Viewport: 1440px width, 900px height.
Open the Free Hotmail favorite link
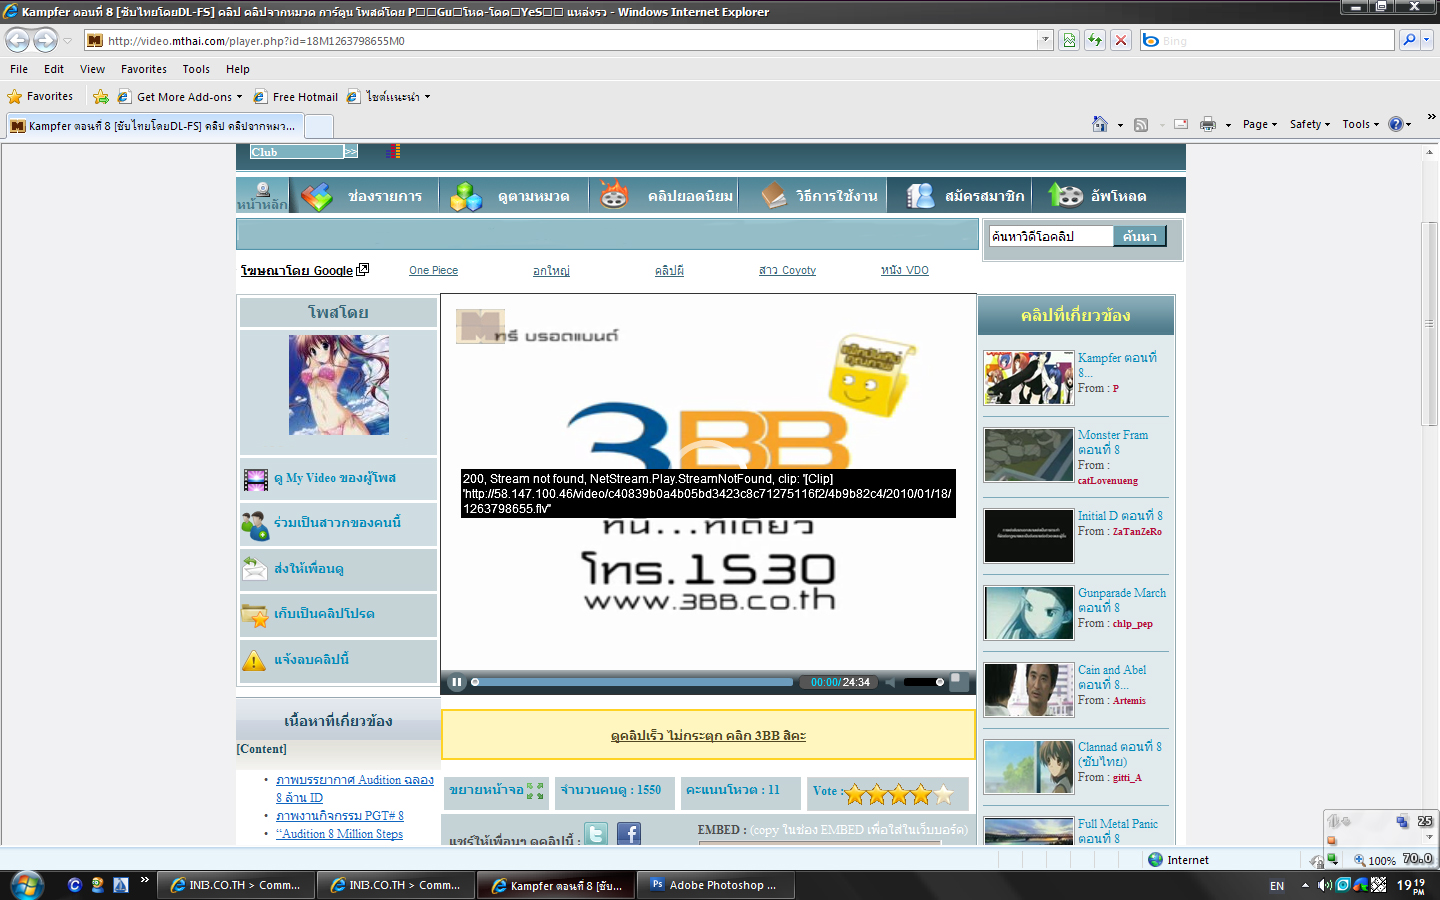pos(296,97)
